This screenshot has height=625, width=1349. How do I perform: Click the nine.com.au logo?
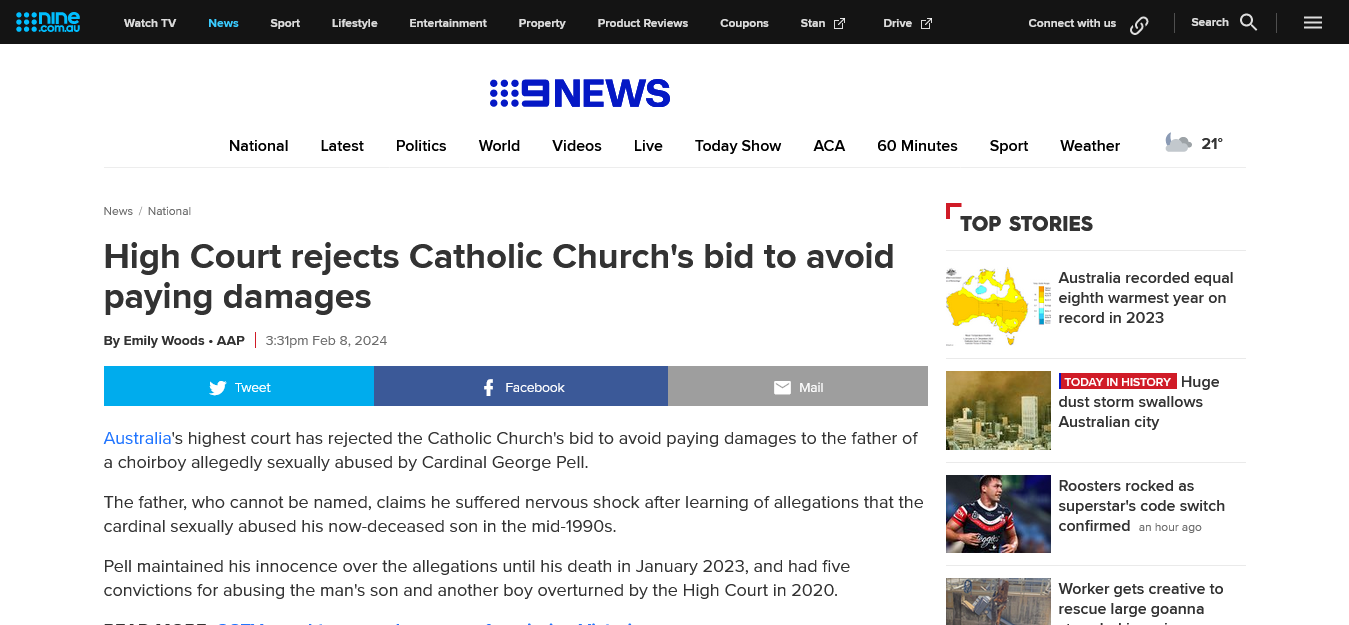pyautogui.click(x=48, y=22)
